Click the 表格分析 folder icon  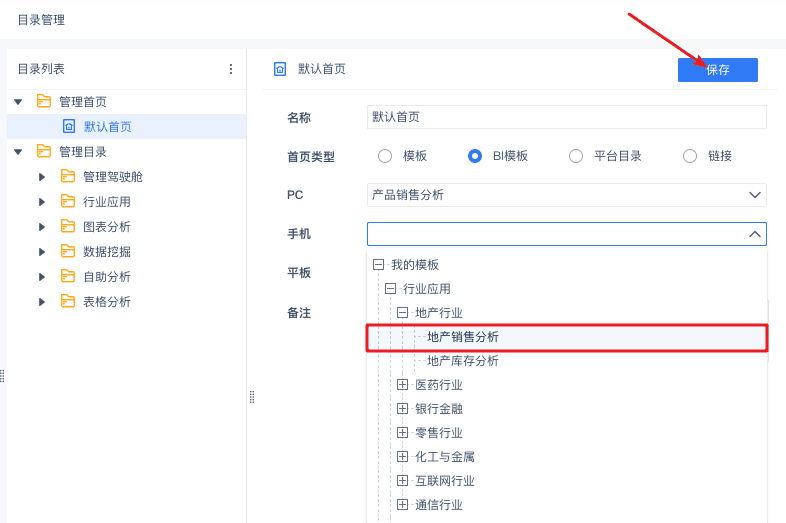coord(68,301)
